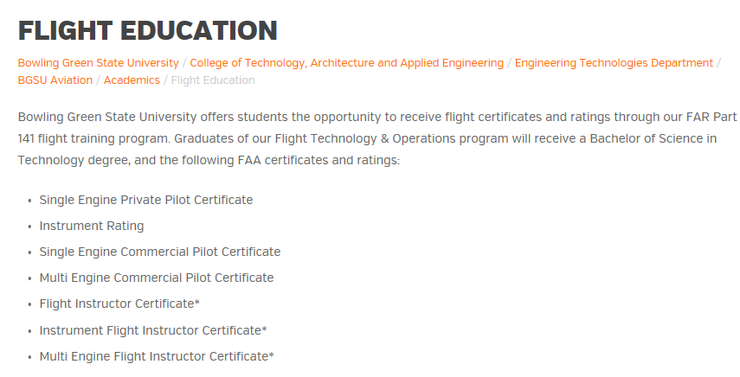Open the Bowling Green State University breadcrumb link
Screen dimensions: 740x377
pyautogui.click(x=98, y=63)
